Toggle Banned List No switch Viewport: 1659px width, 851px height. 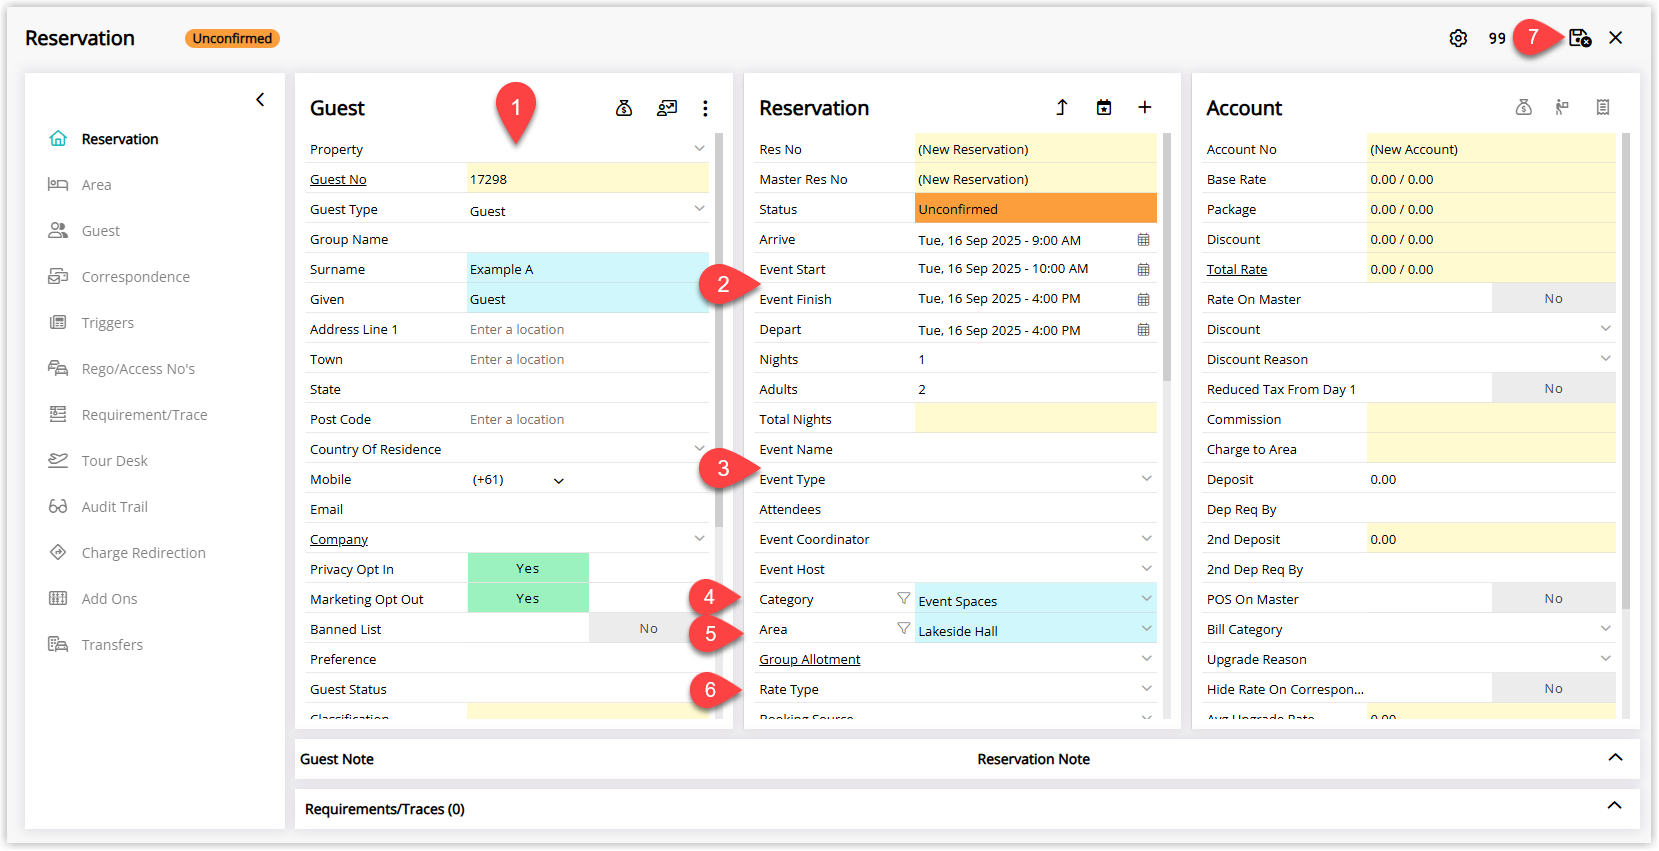(x=649, y=628)
